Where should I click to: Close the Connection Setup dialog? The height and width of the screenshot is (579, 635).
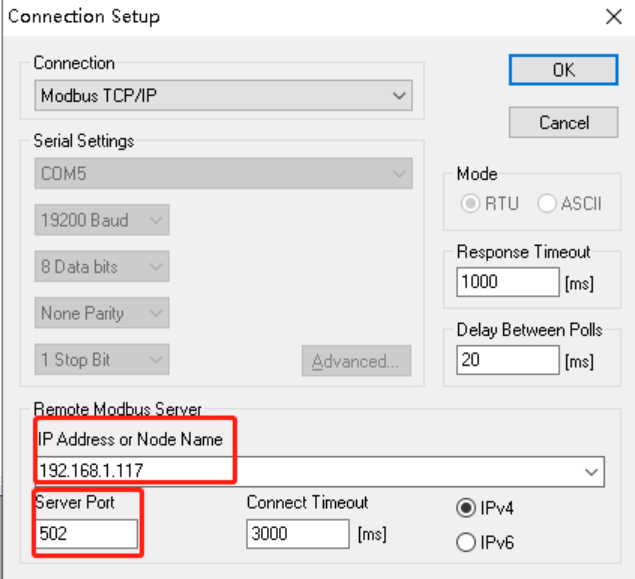point(614,17)
